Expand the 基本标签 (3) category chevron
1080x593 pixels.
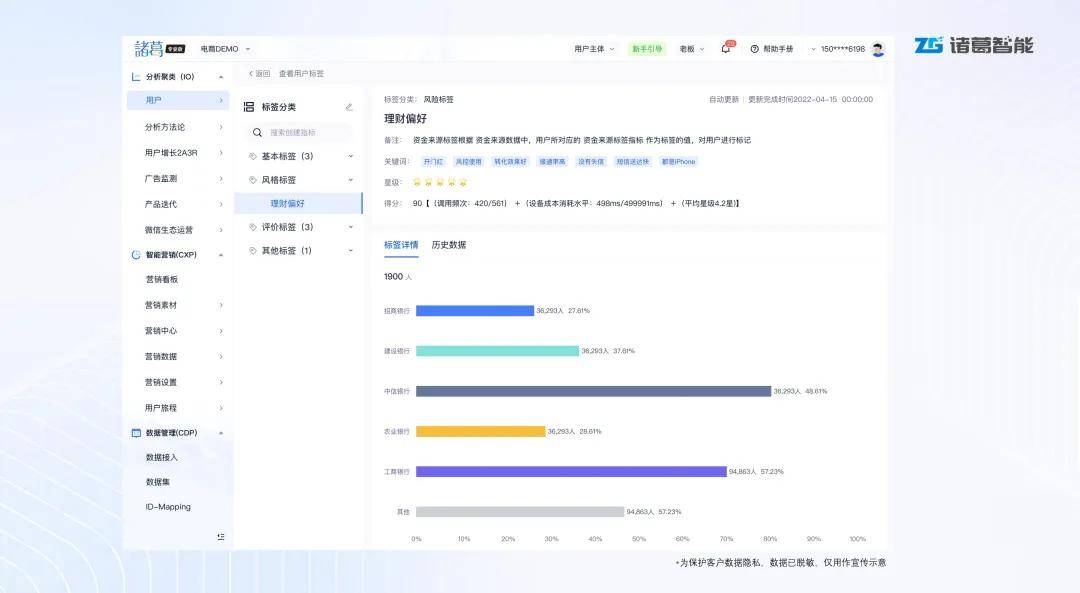(351, 156)
